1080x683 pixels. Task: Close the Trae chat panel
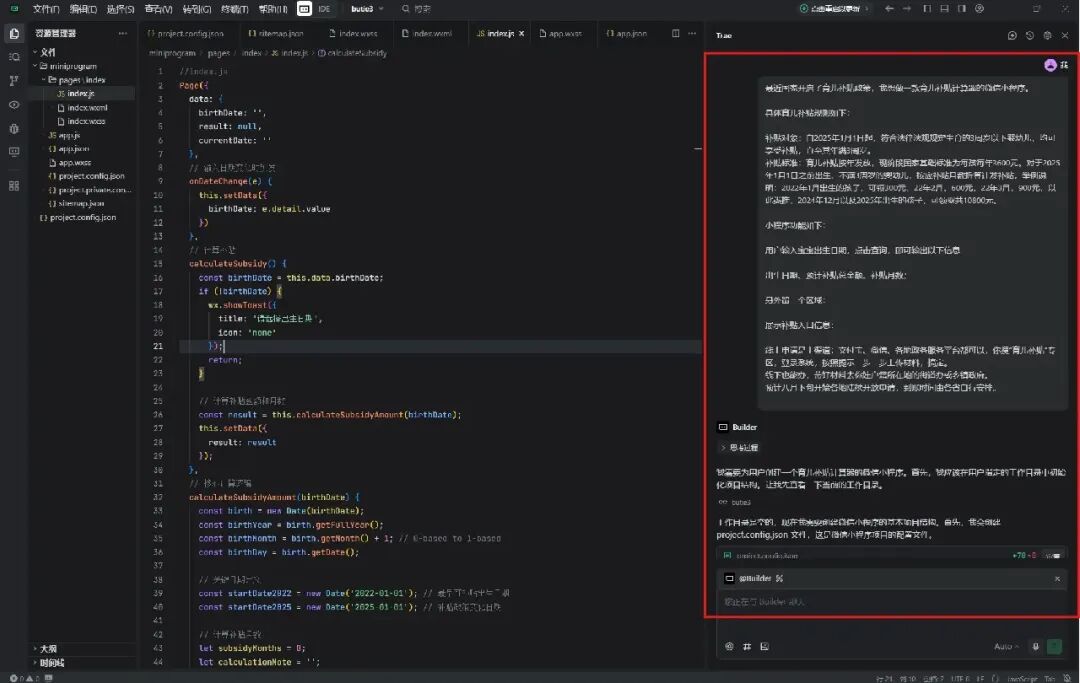(x=1065, y=35)
